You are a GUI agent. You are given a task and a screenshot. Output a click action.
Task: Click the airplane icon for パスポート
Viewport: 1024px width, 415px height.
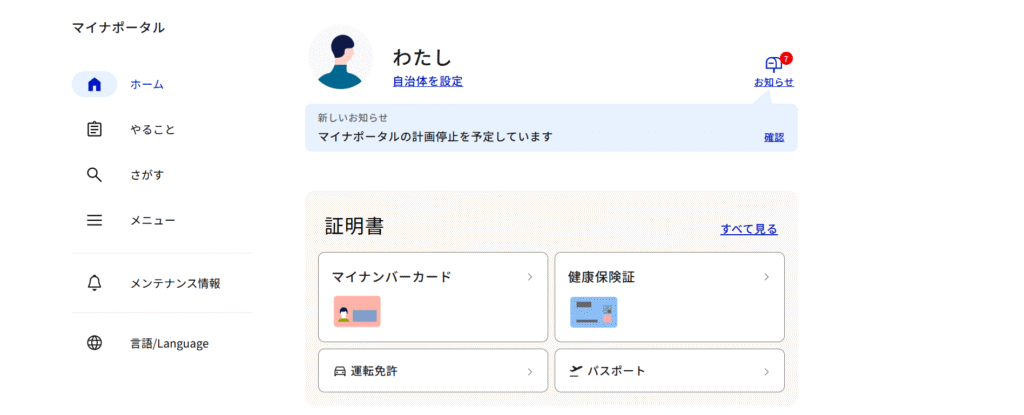point(575,371)
